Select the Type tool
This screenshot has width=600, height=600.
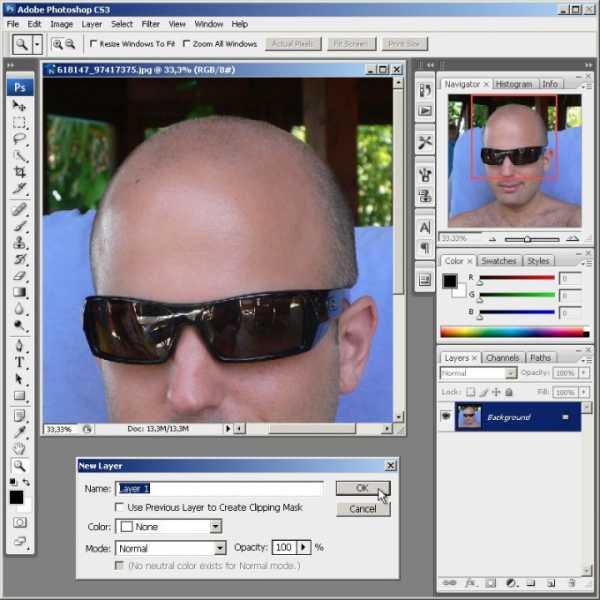19,362
